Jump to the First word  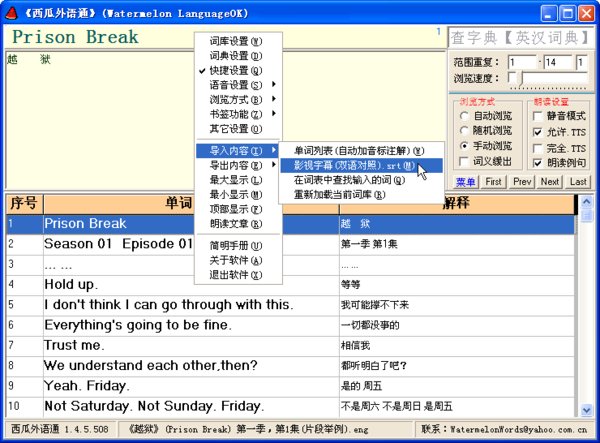tap(493, 181)
